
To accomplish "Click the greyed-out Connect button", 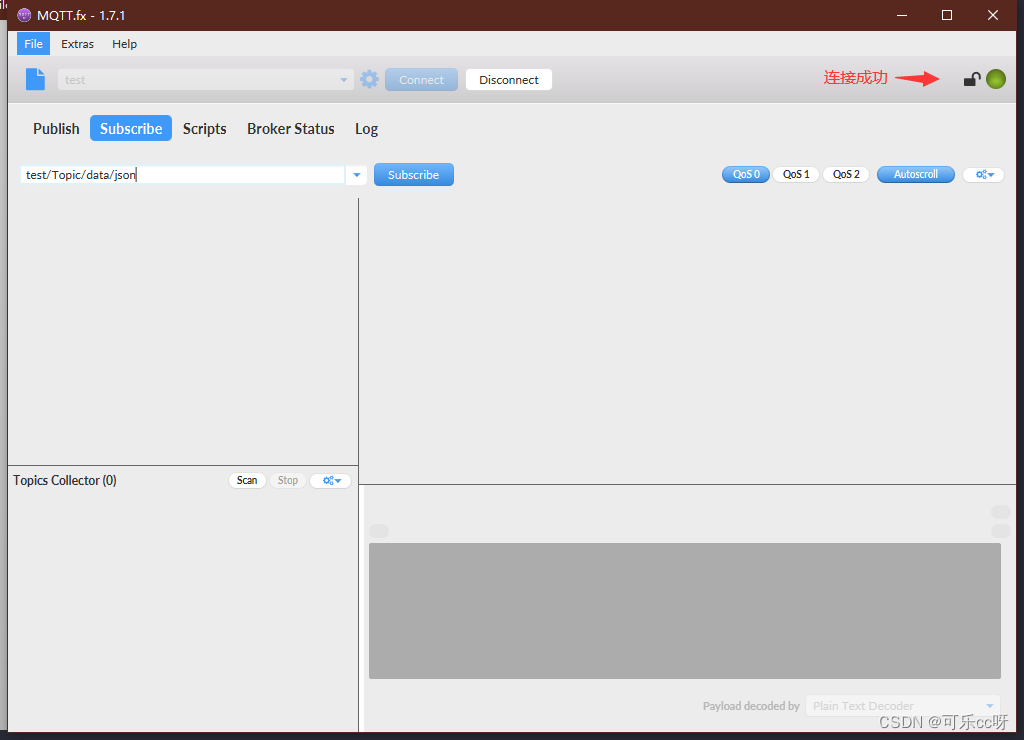I will pyautogui.click(x=421, y=80).
